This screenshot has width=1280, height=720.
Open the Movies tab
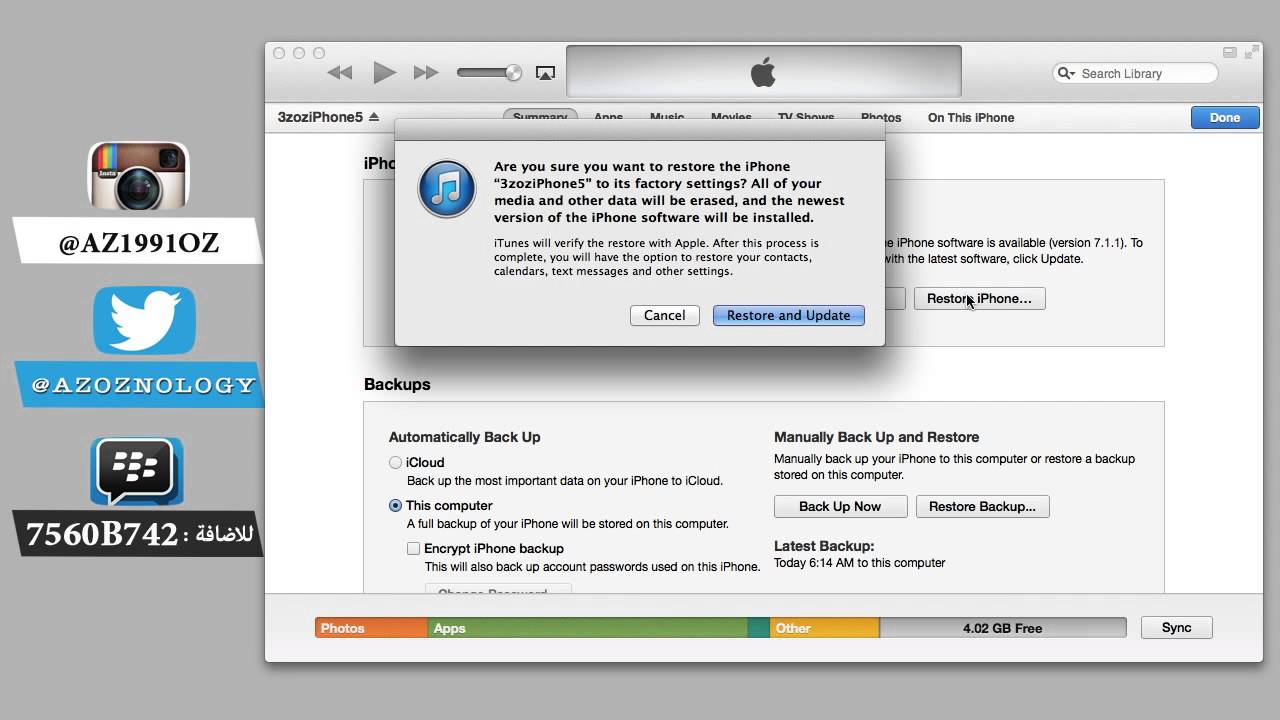click(x=731, y=117)
